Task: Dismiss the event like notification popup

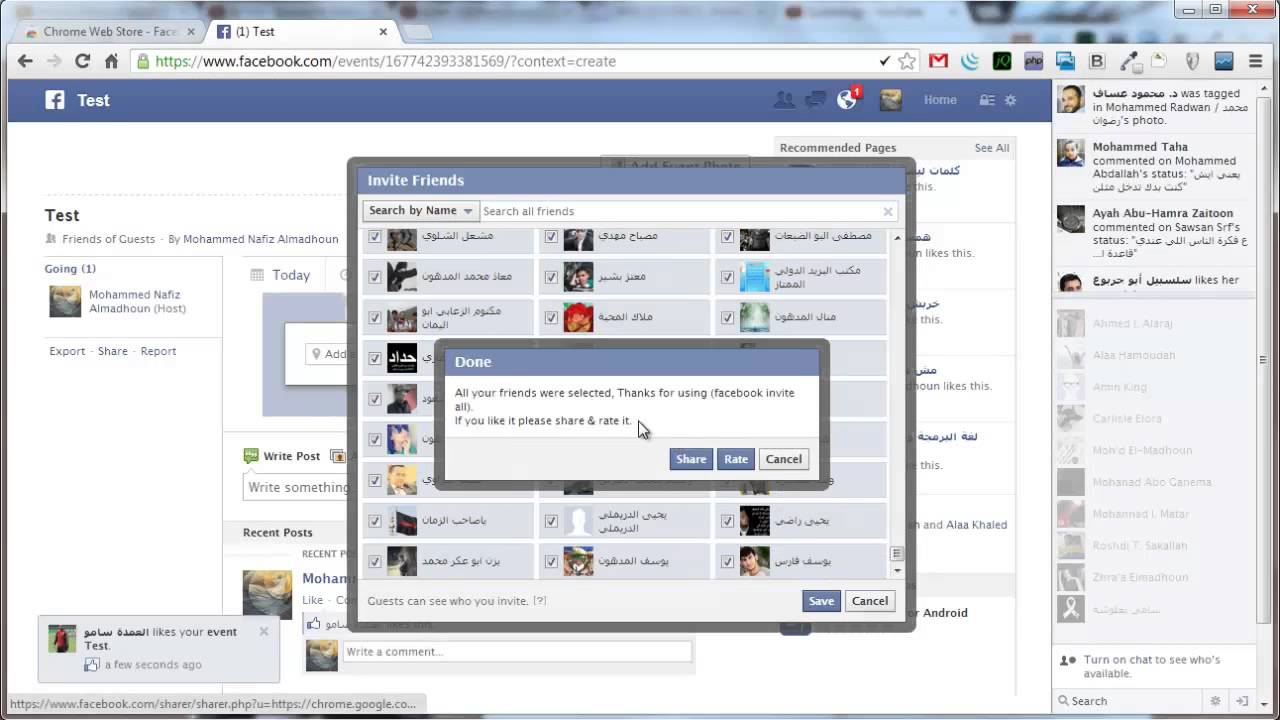Action: tap(264, 631)
